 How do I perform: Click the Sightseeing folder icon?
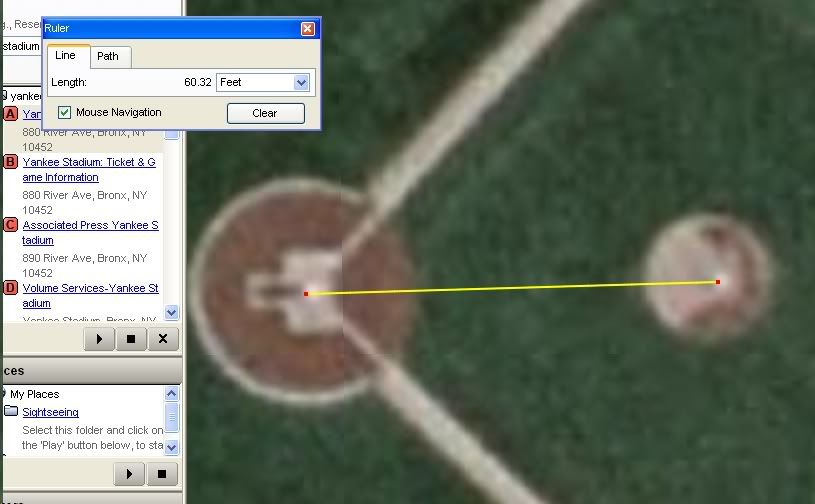point(11,412)
